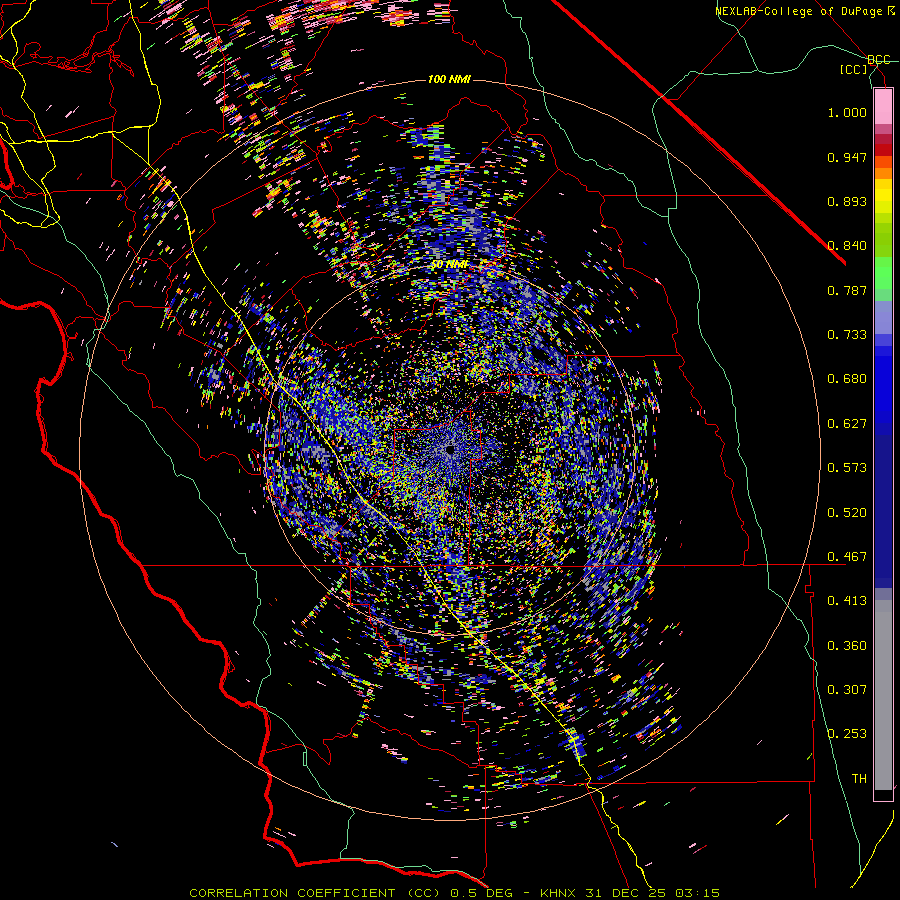This screenshot has height=900, width=900.
Task: Click the CORRELATION COEFFICIENT caption text
Action: tap(292, 893)
